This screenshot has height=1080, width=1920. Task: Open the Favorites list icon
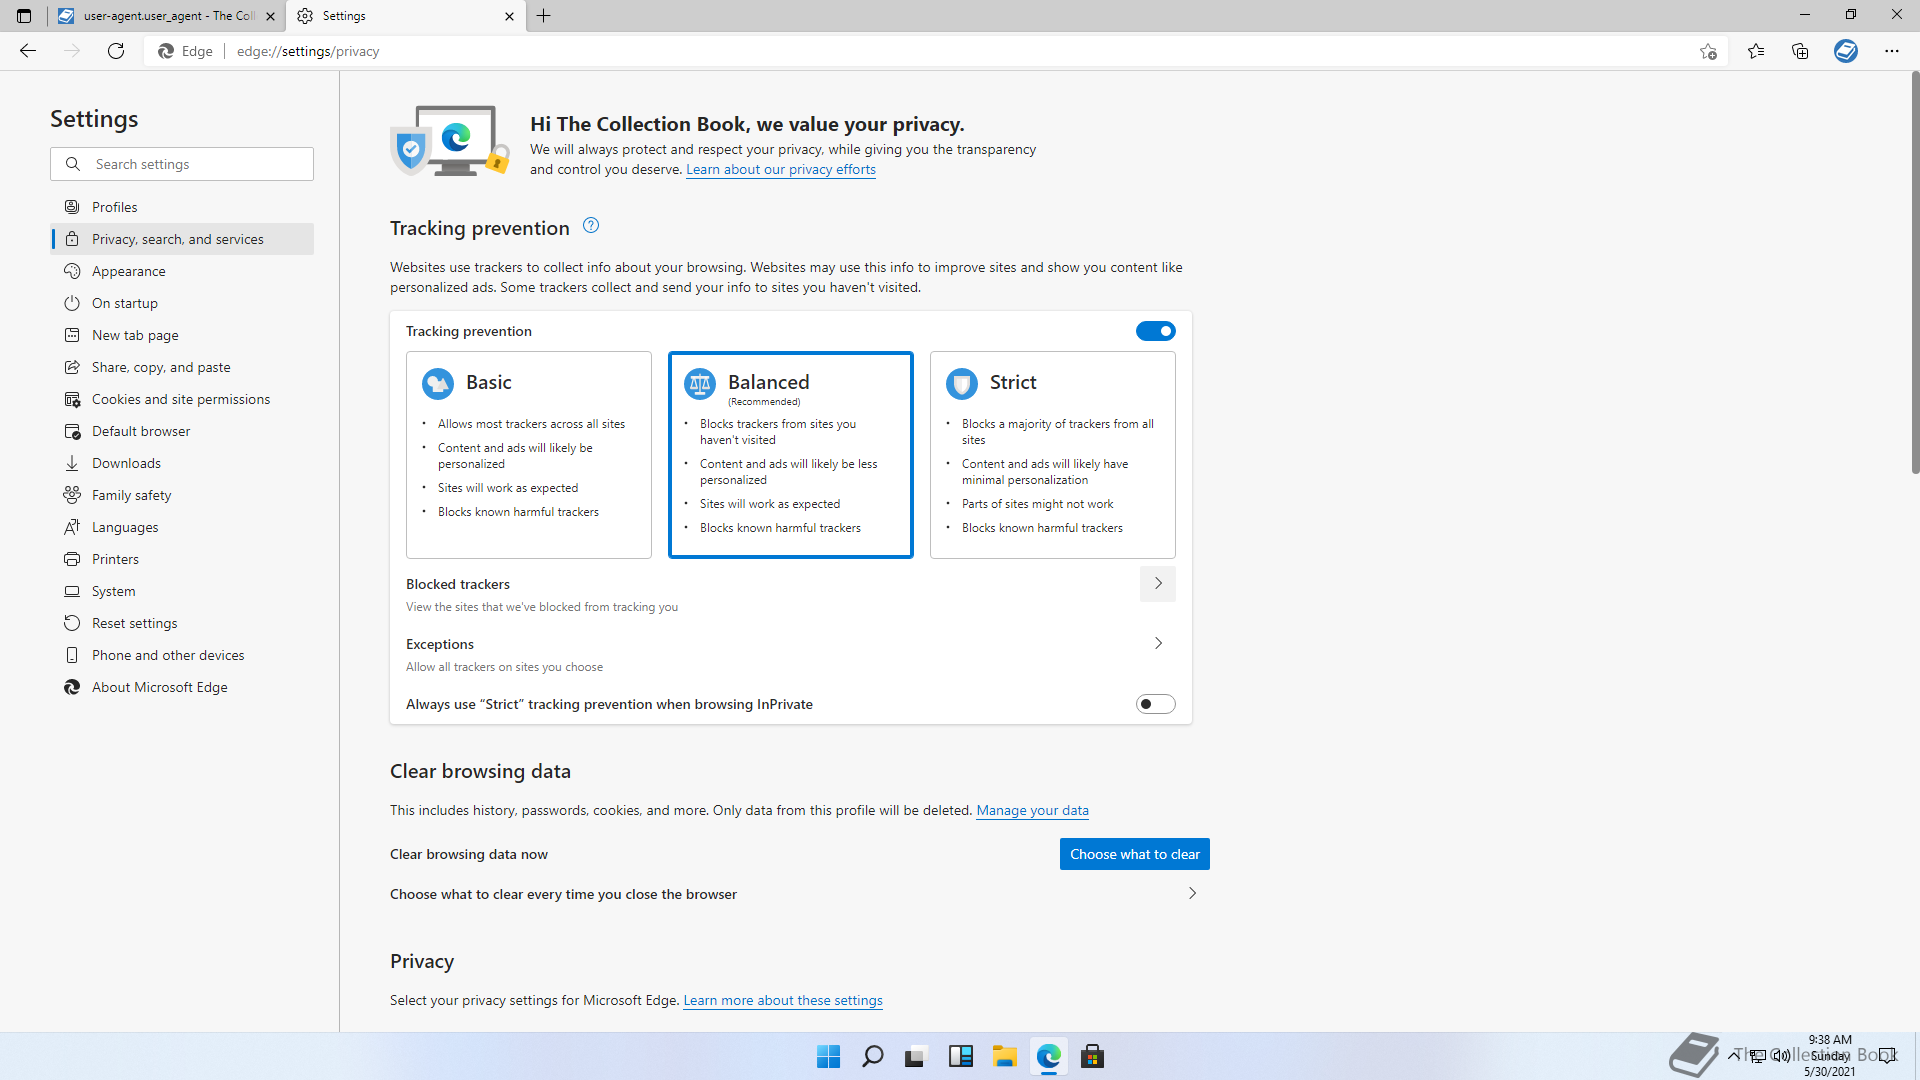click(x=1756, y=51)
